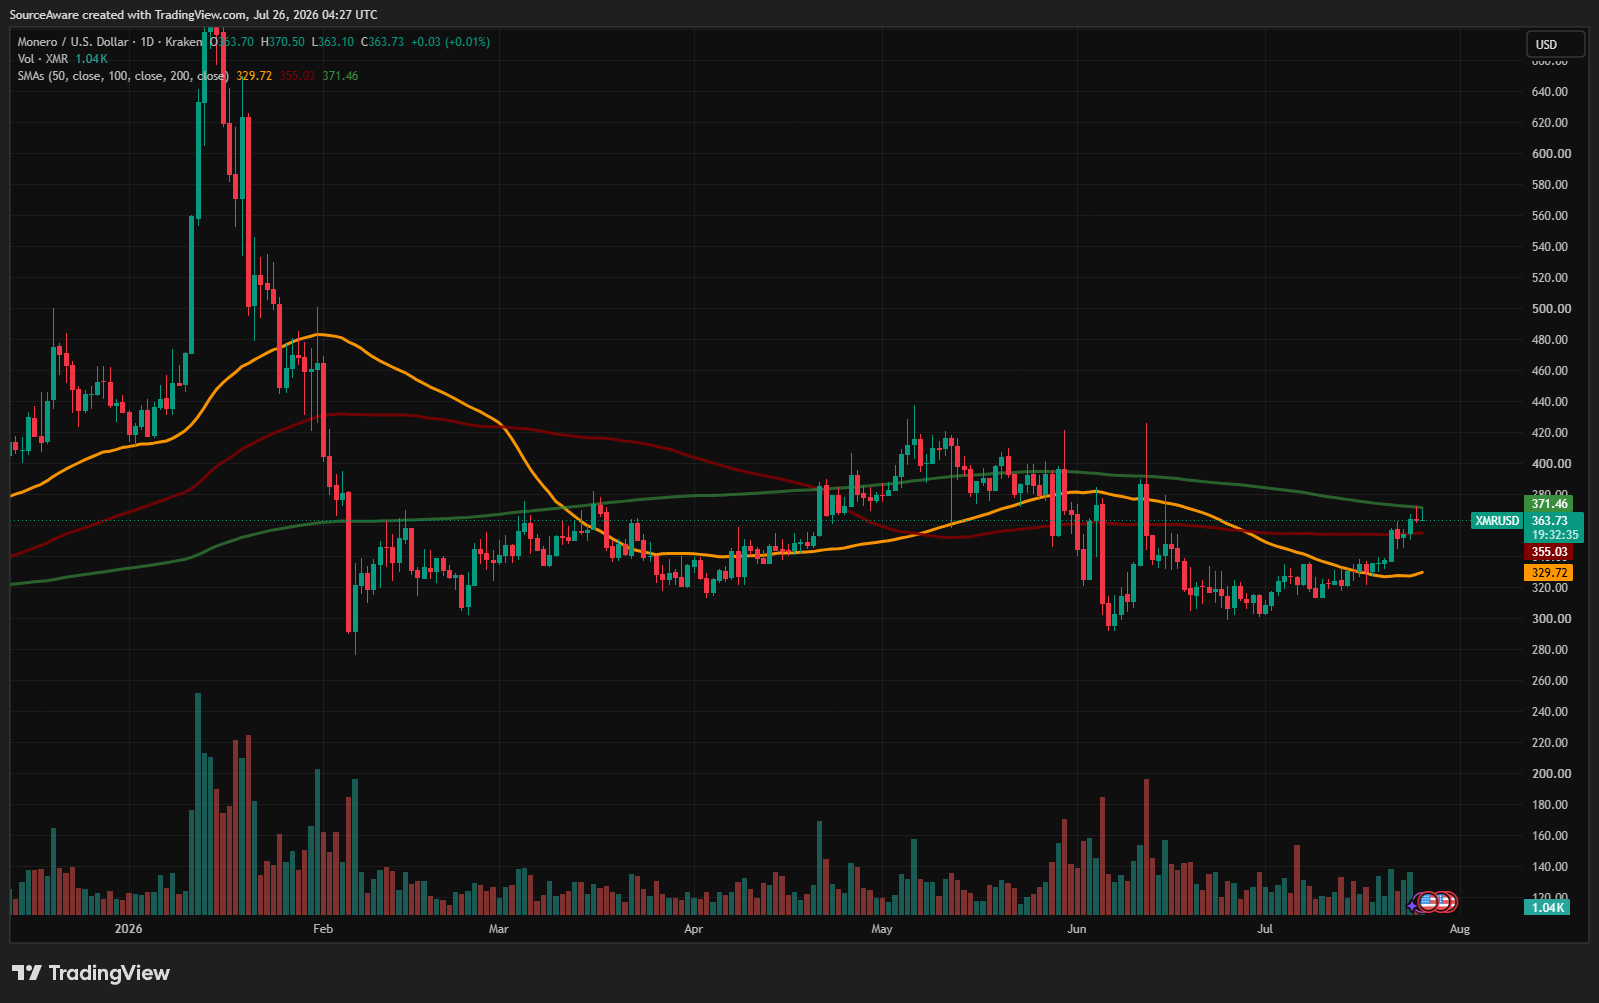Click the XMRUSD symbol price label
The height and width of the screenshot is (1003, 1599).
click(1497, 520)
